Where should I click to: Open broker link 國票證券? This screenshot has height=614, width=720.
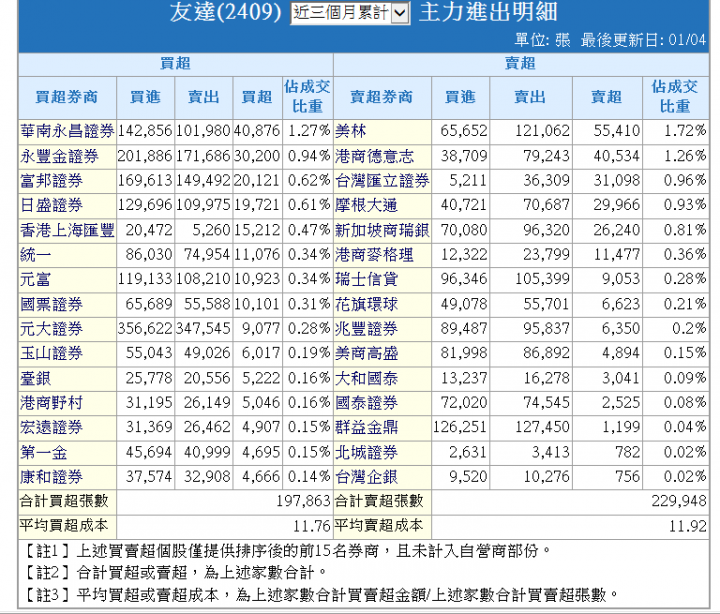coord(51,304)
